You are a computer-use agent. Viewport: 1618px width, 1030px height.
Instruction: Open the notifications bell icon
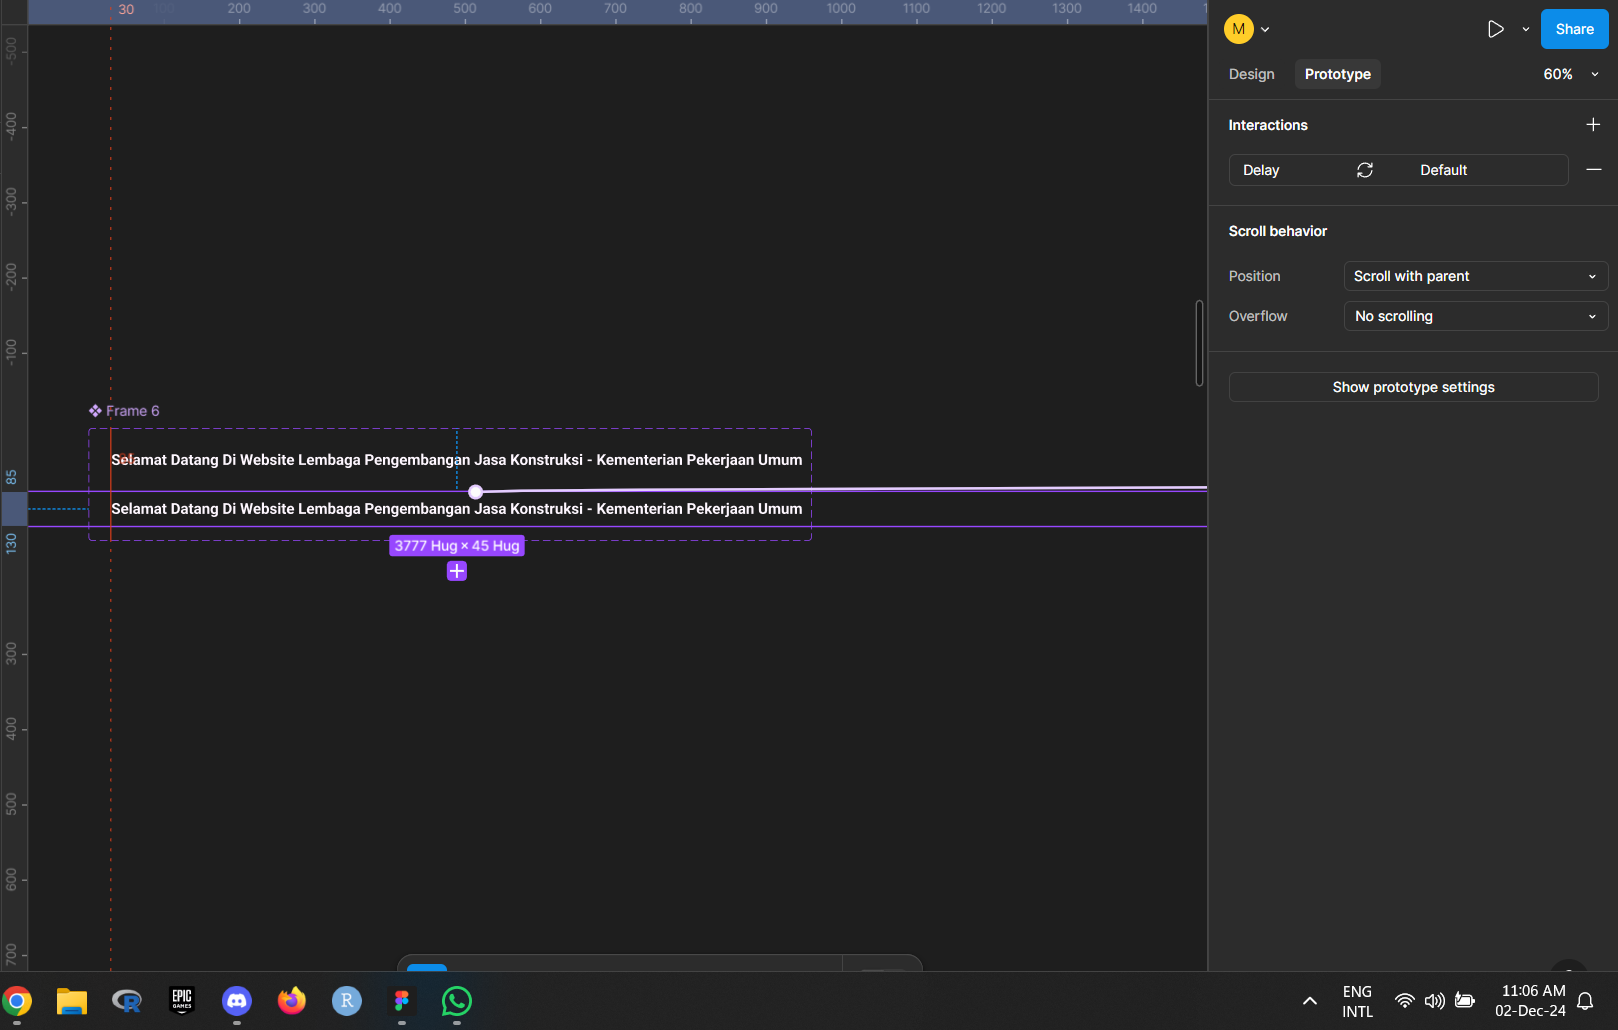pyautogui.click(x=1585, y=1001)
